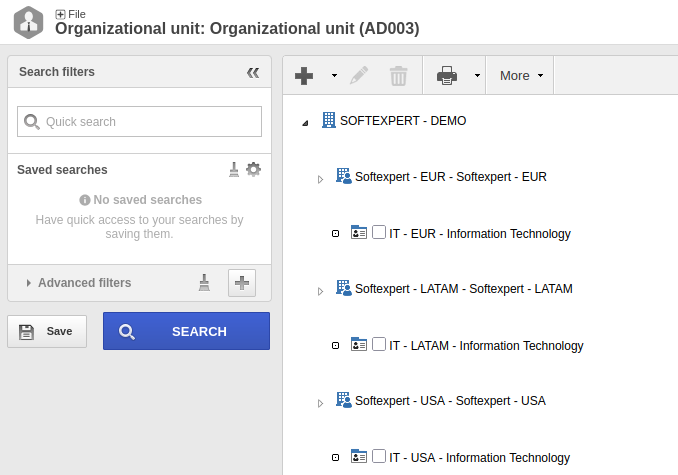This screenshot has height=475, width=678.
Task: Click the delete trash icon
Action: [x=398, y=76]
